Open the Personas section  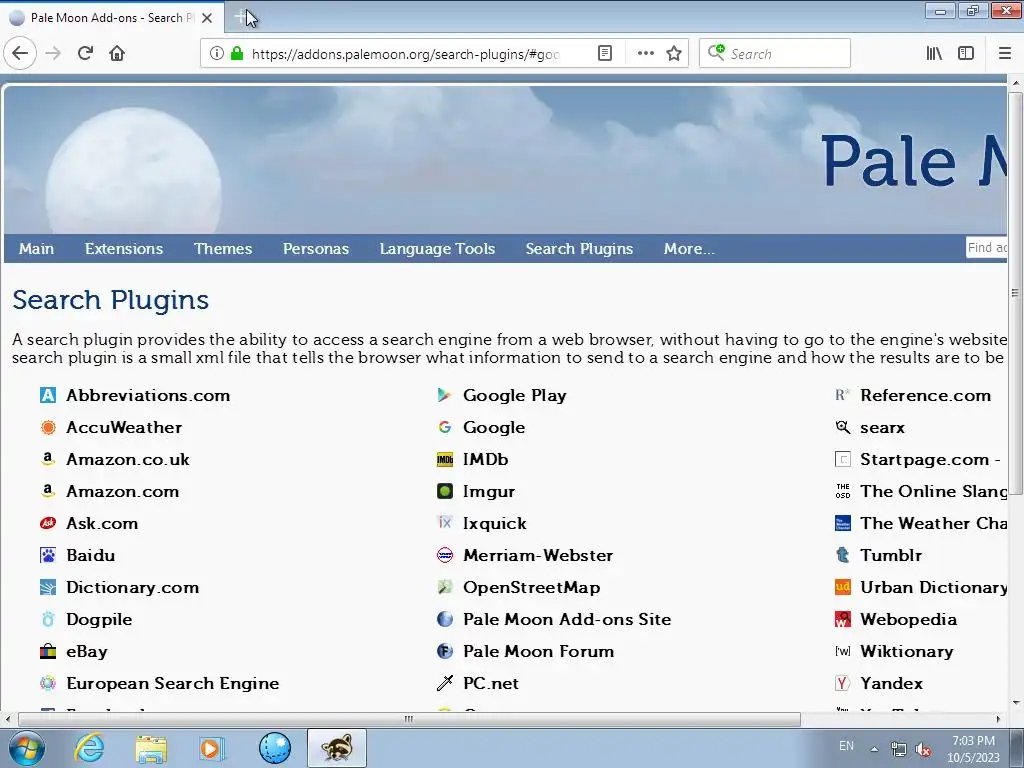click(316, 249)
